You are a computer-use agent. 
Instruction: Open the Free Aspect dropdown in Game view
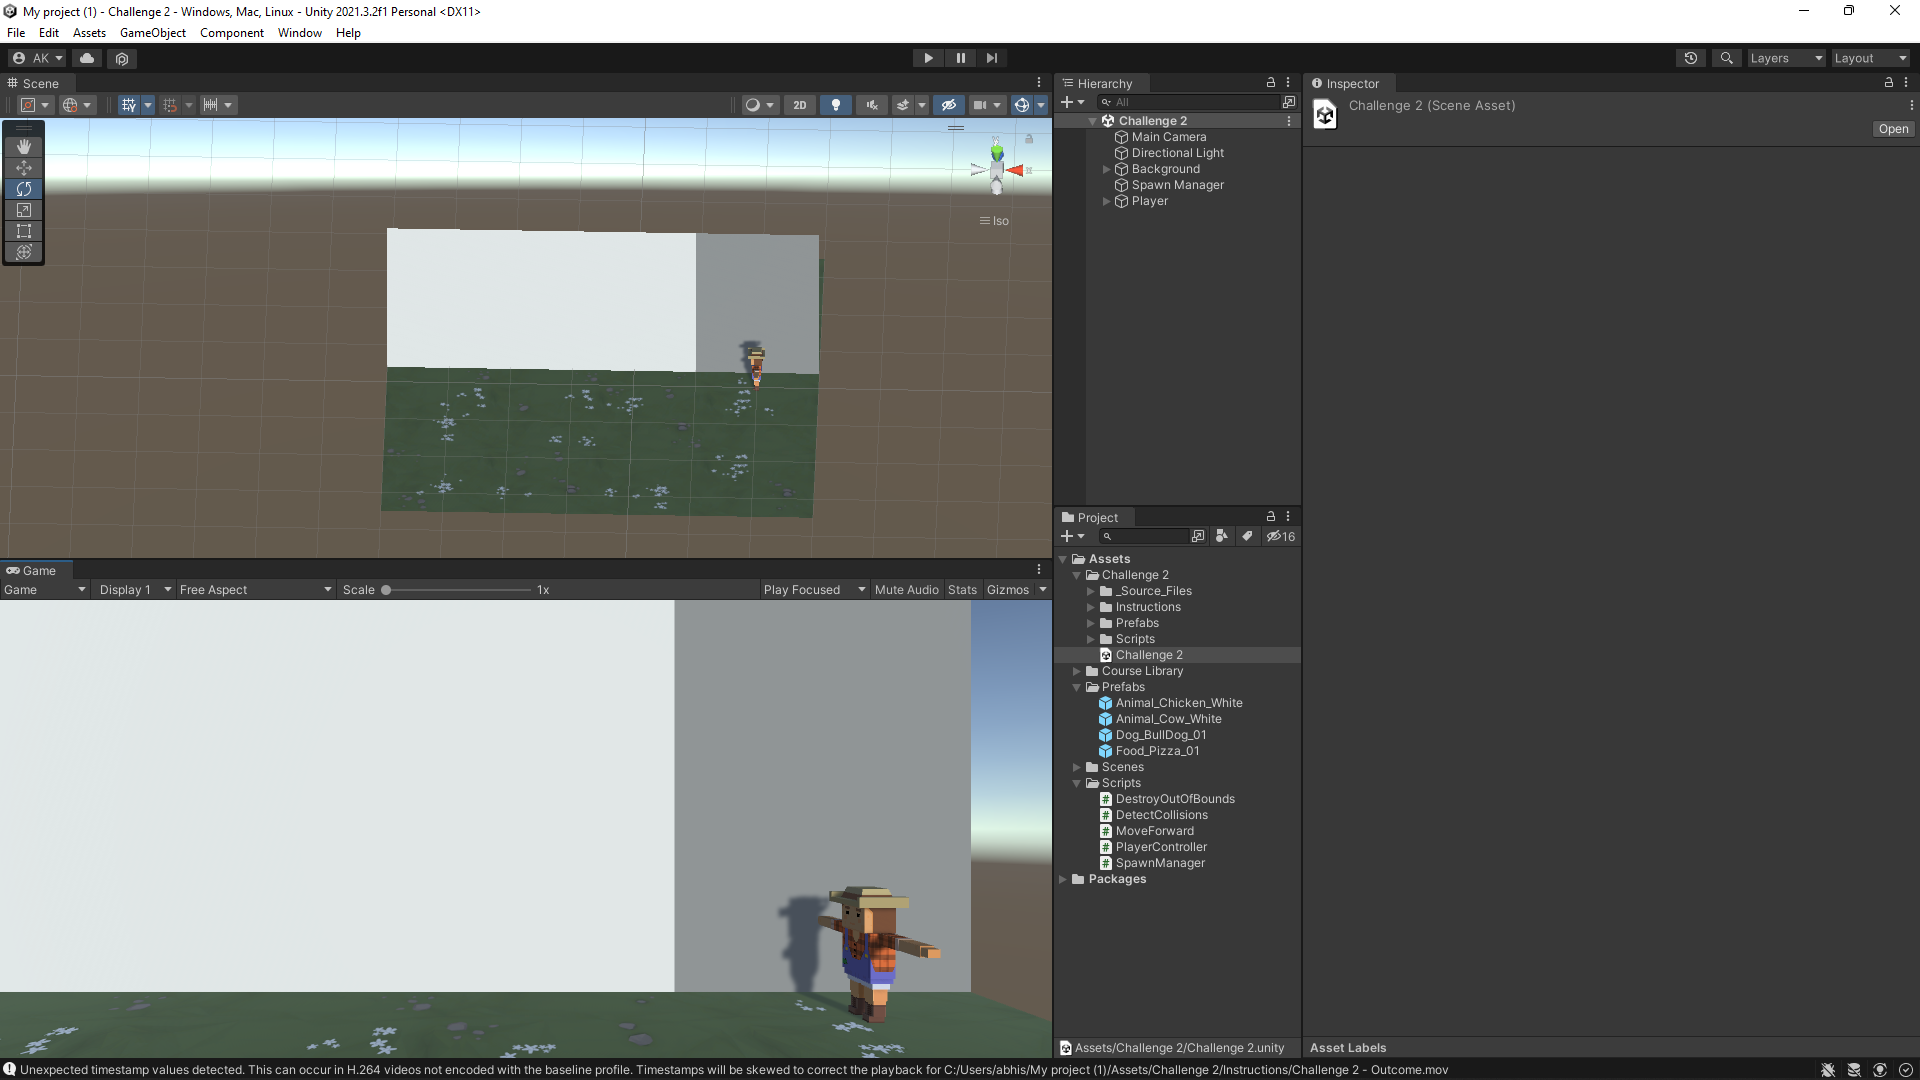255,589
